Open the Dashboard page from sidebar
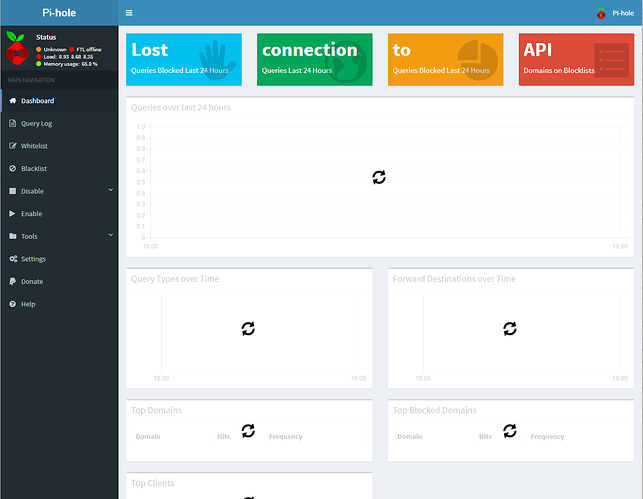 click(37, 101)
